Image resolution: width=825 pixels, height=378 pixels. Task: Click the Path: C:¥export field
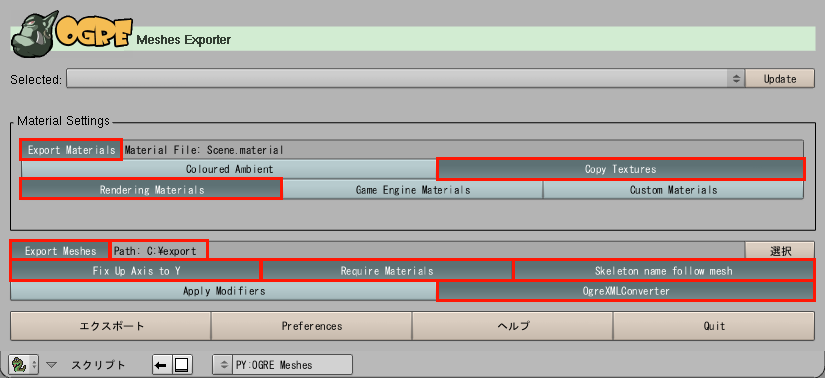[159, 251]
